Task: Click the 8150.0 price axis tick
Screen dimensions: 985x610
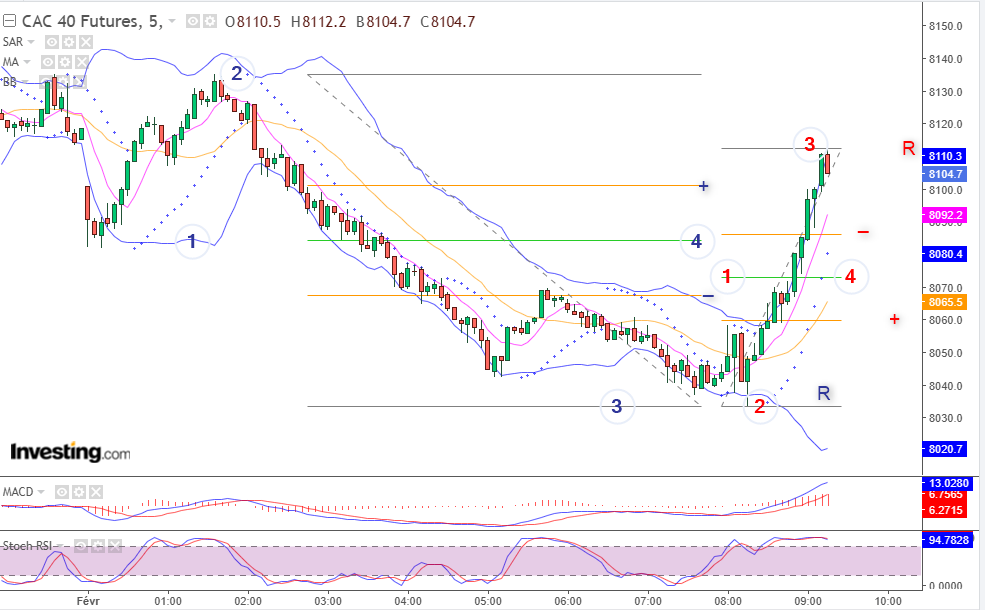Action: (945, 26)
